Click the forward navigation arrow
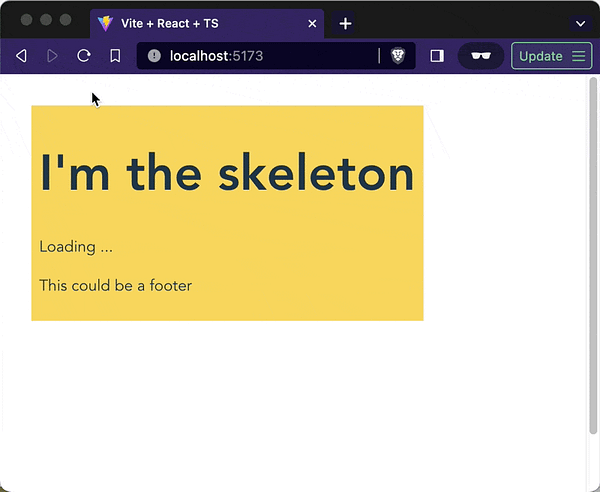Image resolution: width=600 pixels, height=492 pixels. (x=52, y=56)
